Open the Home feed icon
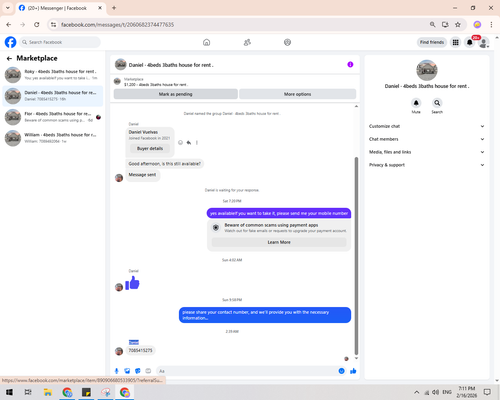 pos(206,42)
